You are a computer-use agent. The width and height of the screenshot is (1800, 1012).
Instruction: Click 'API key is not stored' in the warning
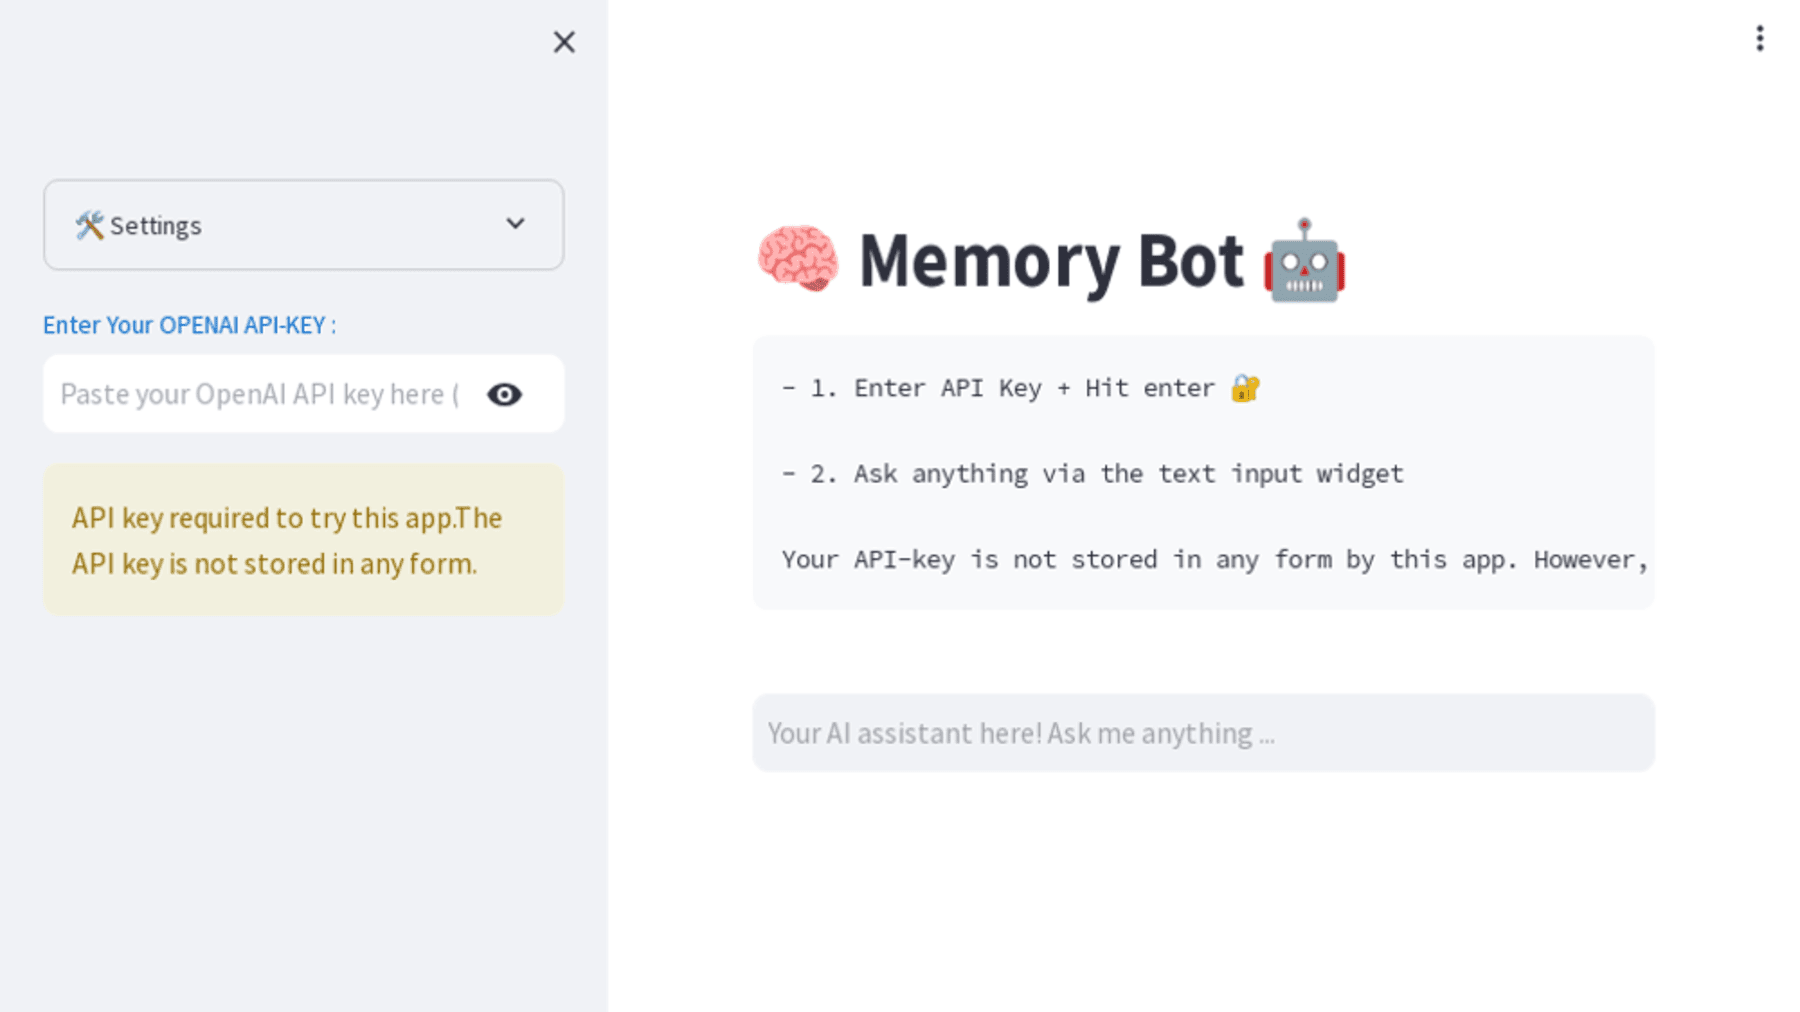click(274, 564)
